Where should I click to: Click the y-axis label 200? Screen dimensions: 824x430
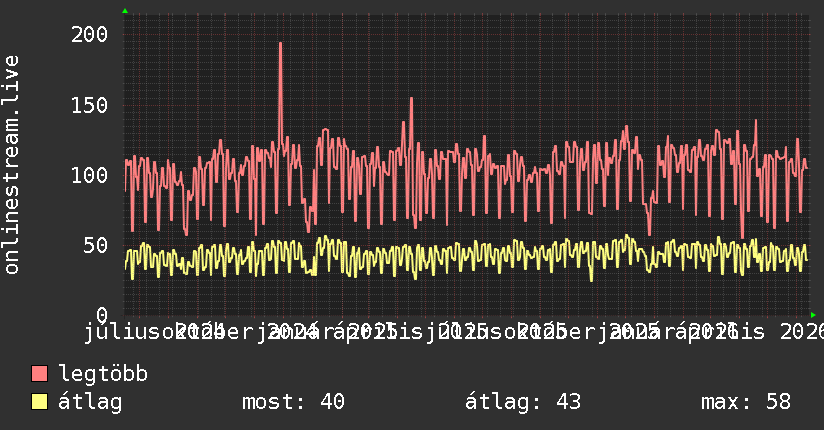tap(89, 35)
